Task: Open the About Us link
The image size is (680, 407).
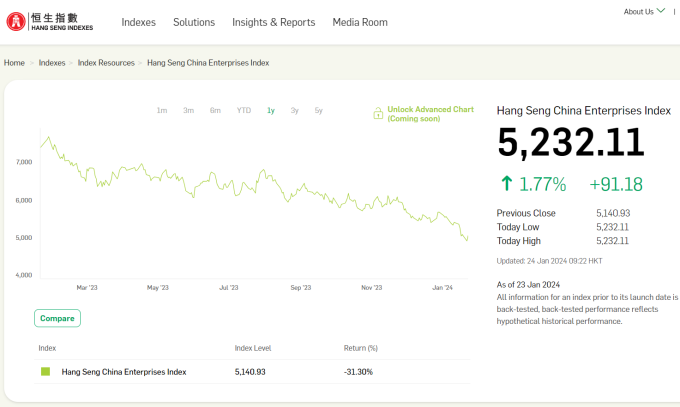Action: (x=638, y=12)
